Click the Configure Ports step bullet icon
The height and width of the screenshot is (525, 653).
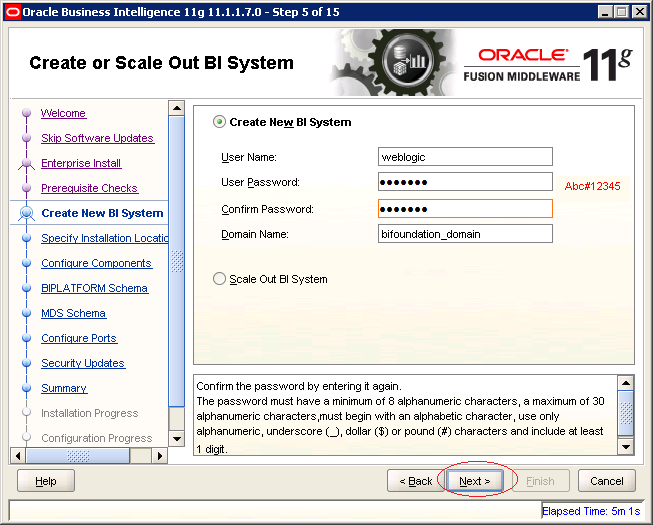(26, 338)
